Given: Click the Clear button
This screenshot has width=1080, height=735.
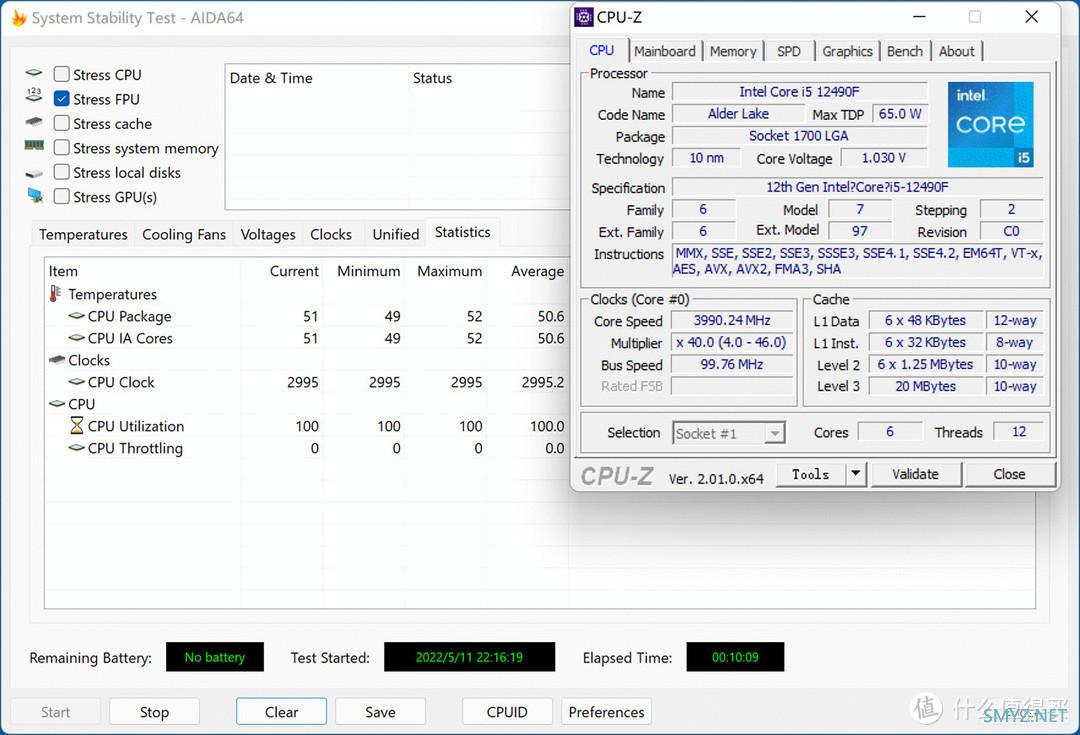Looking at the screenshot, I should point(282,712).
